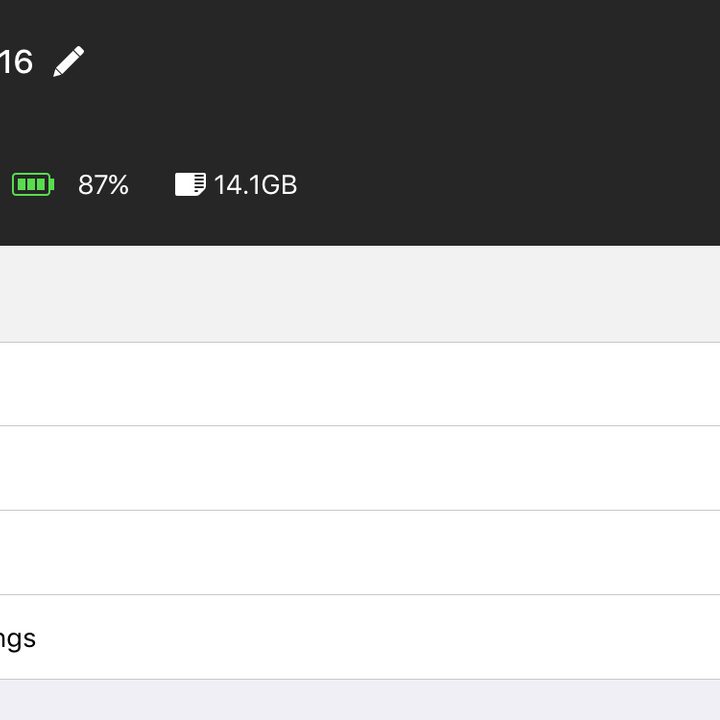Screen dimensions: 720x720
Task: Select the 87% battery level text
Action: [x=103, y=185]
